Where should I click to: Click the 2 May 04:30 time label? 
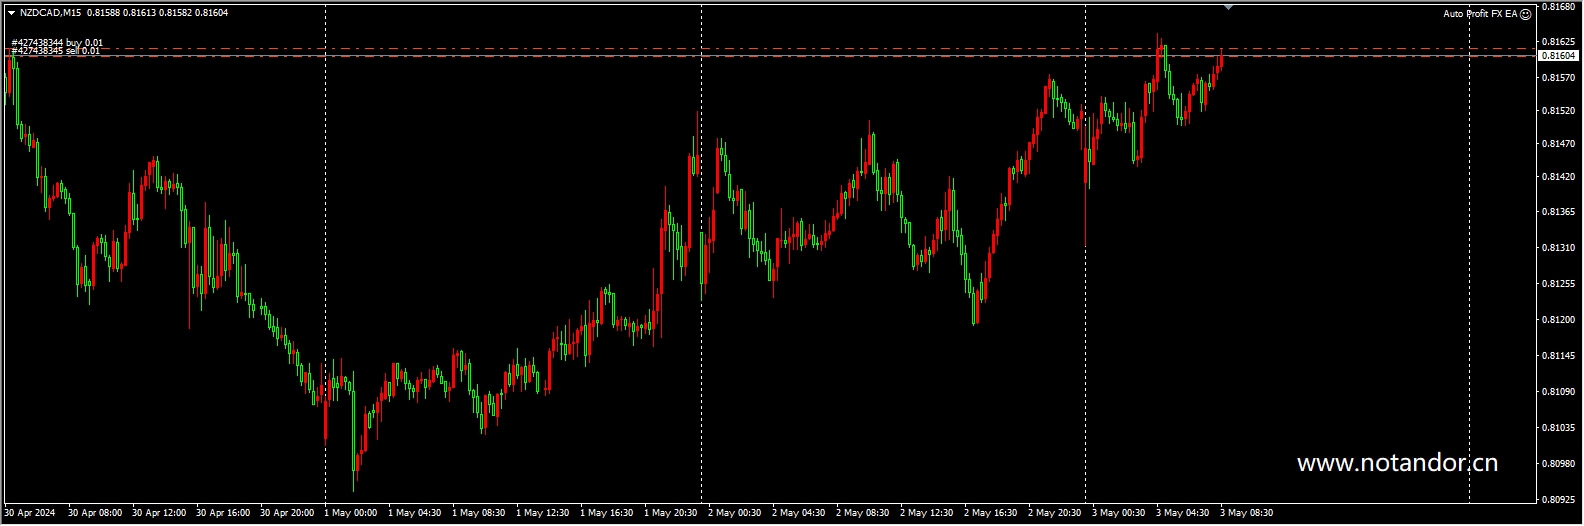pyautogui.click(x=799, y=513)
